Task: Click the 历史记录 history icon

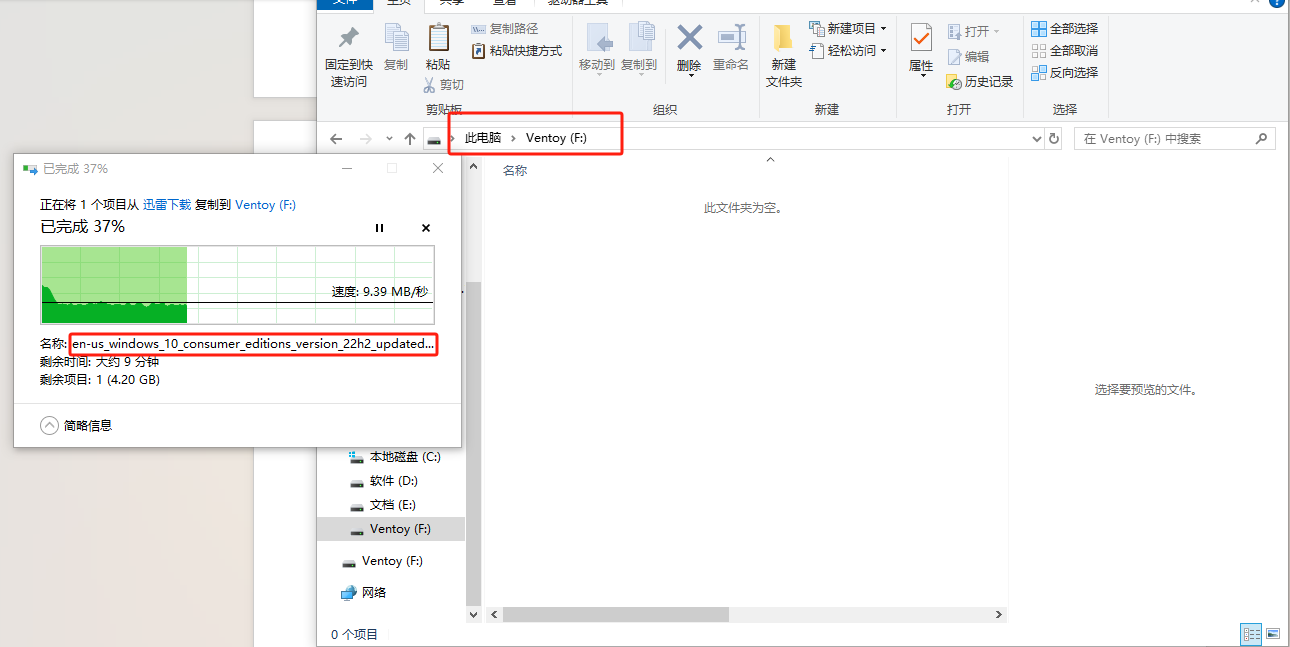Action: coord(954,81)
